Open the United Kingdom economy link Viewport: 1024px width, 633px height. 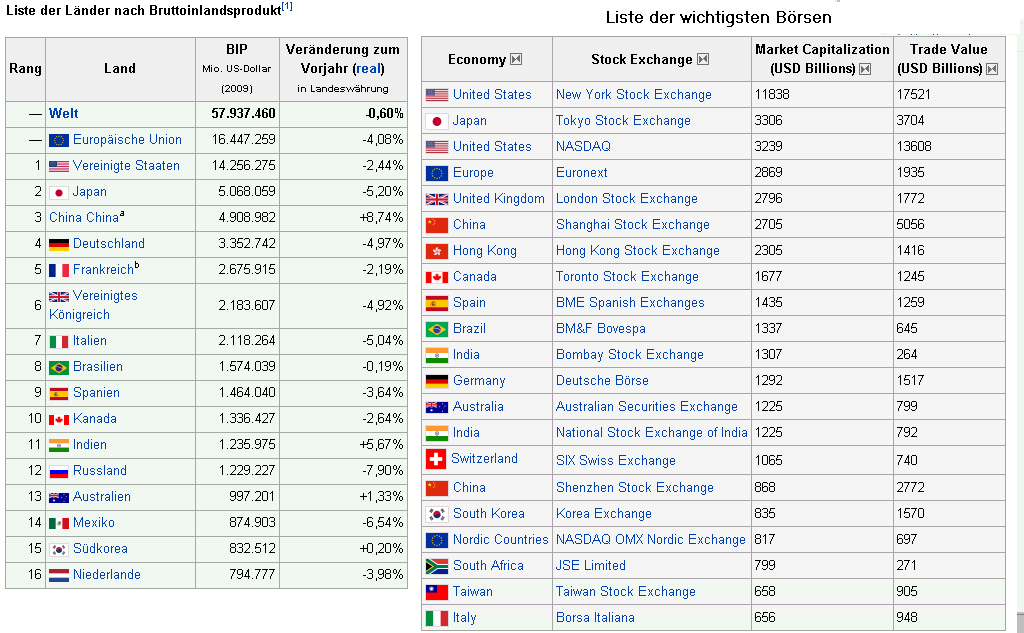point(498,199)
